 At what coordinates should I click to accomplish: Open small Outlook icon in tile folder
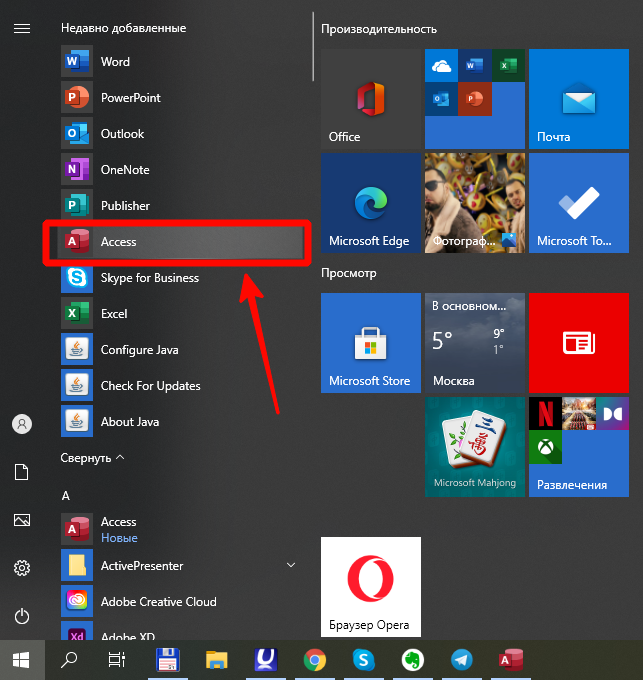pyautogui.click(x=441, y=99)
